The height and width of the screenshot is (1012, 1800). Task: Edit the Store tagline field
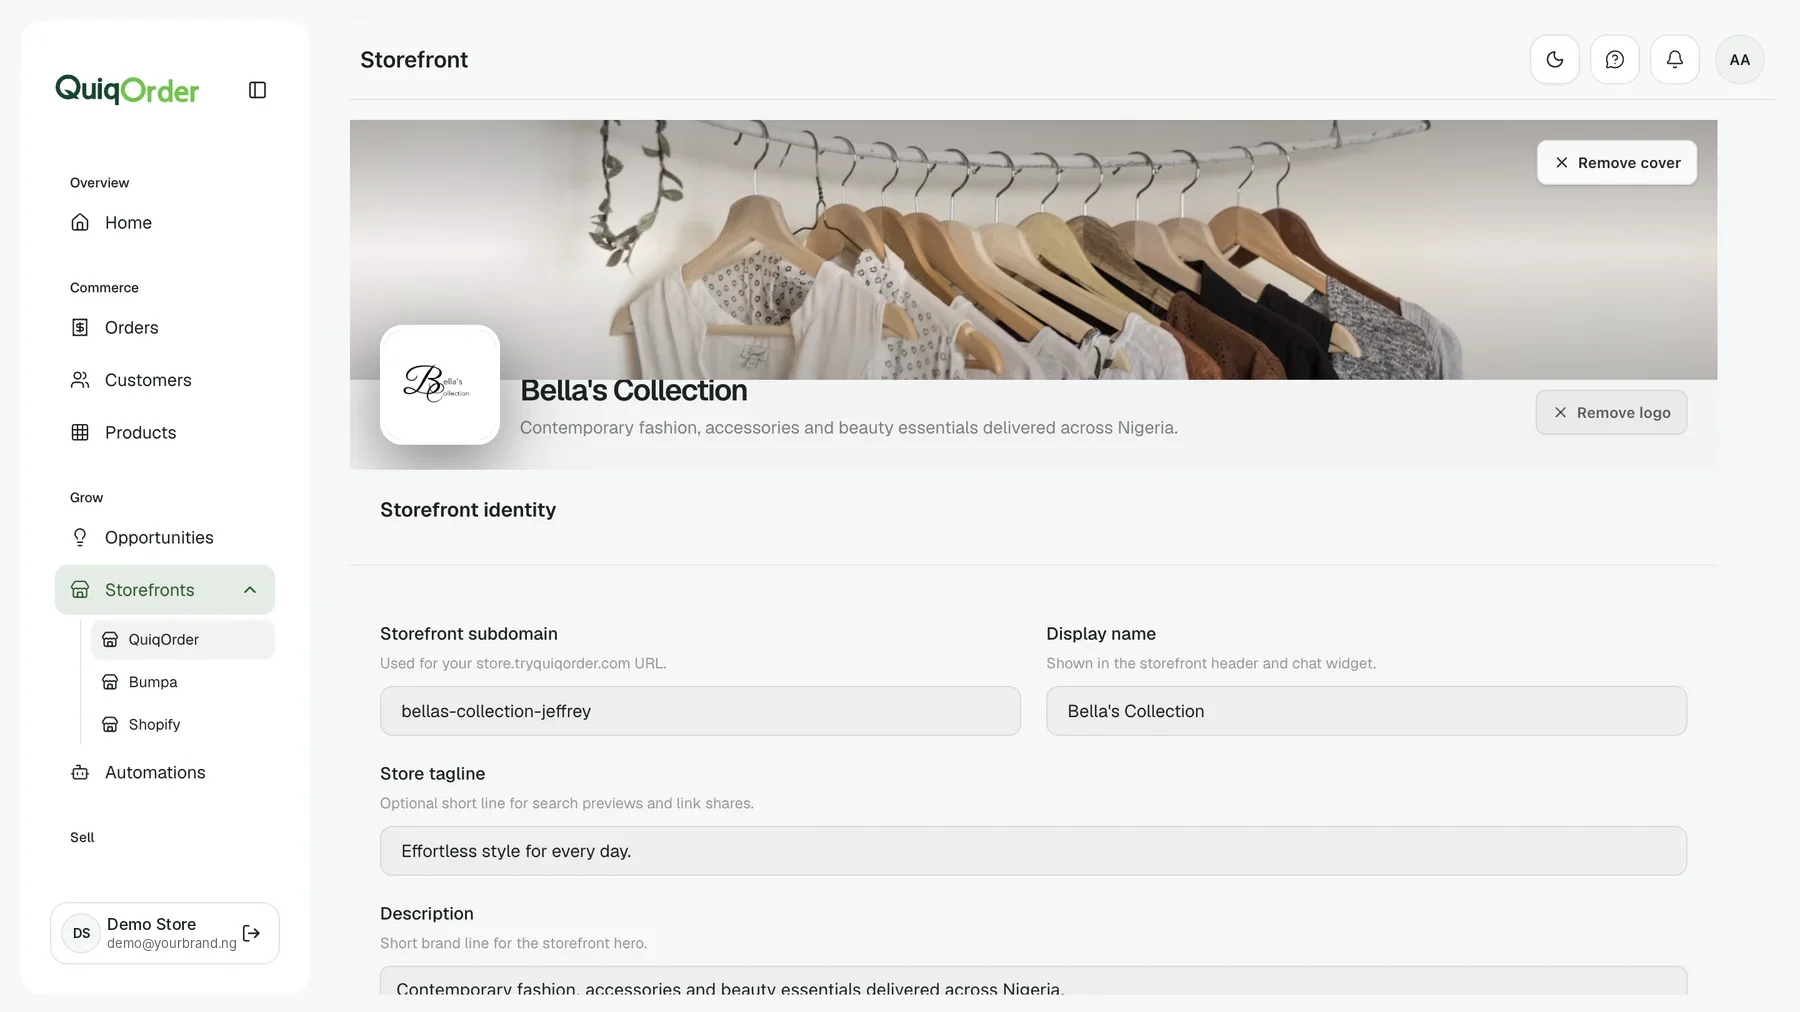1033,851
